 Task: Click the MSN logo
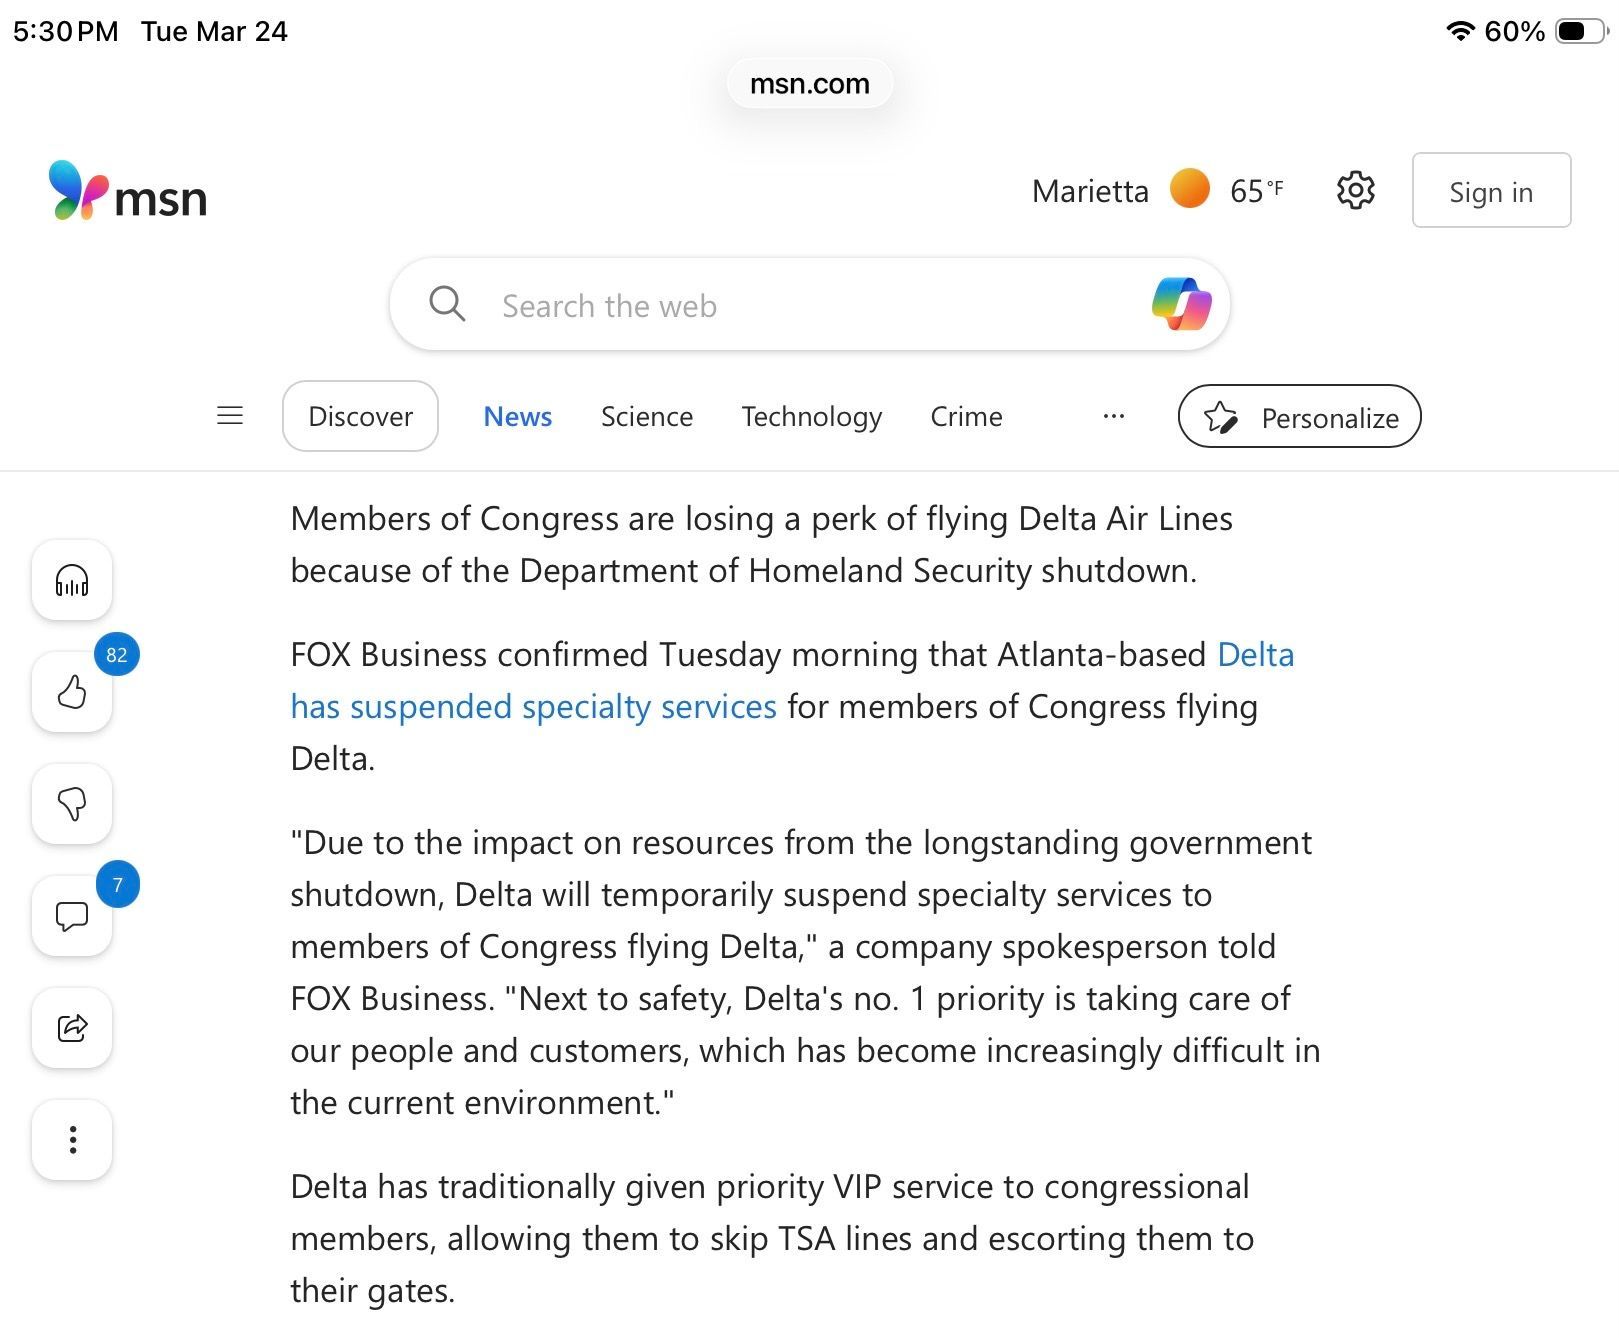click(128, 191)
